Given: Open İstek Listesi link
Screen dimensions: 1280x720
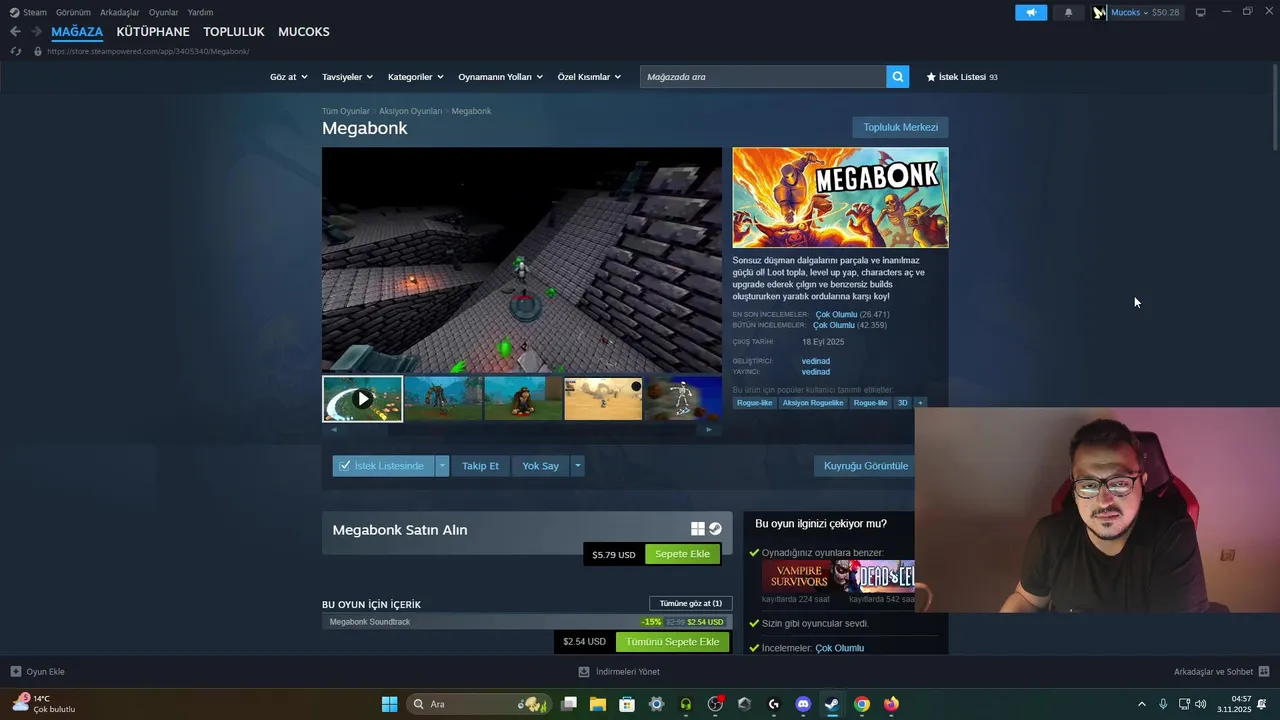Looking at the screenshot, I should tap(962, 77).
